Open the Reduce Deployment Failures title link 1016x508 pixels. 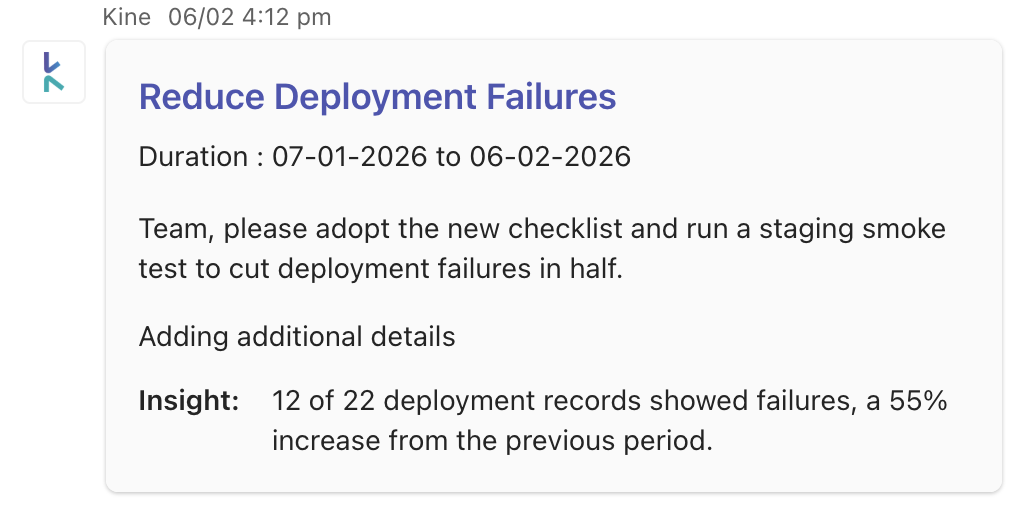[x=377, y=97]
